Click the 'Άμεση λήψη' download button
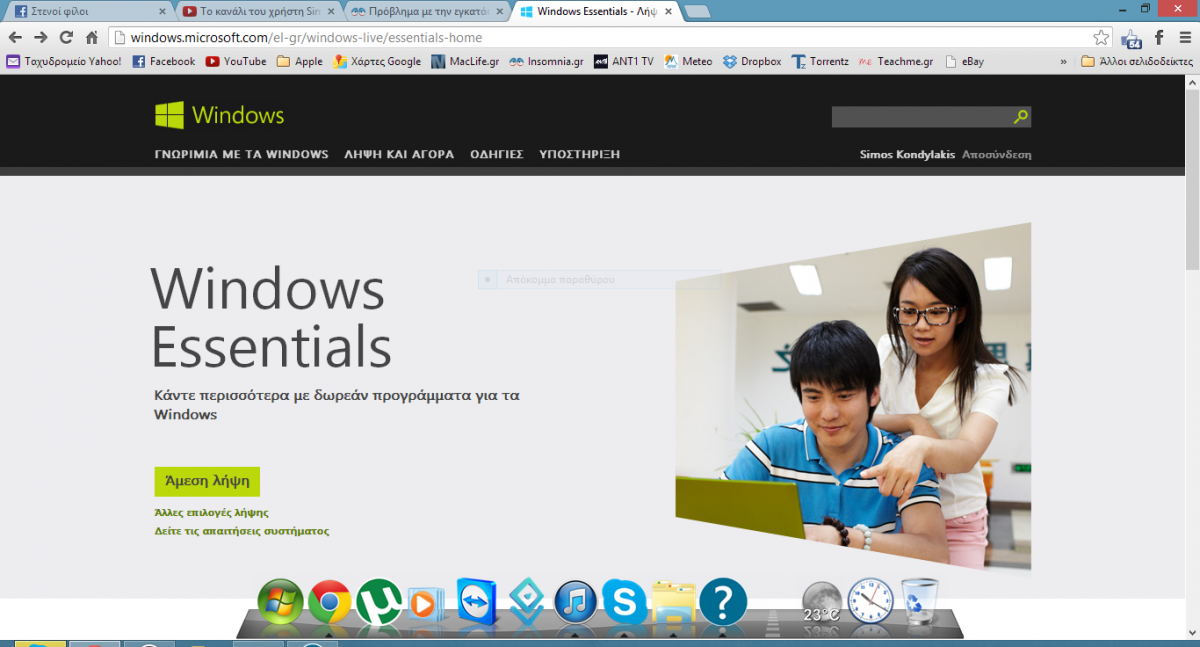This screenshot has width=1200, height=647. coord(207,480)
